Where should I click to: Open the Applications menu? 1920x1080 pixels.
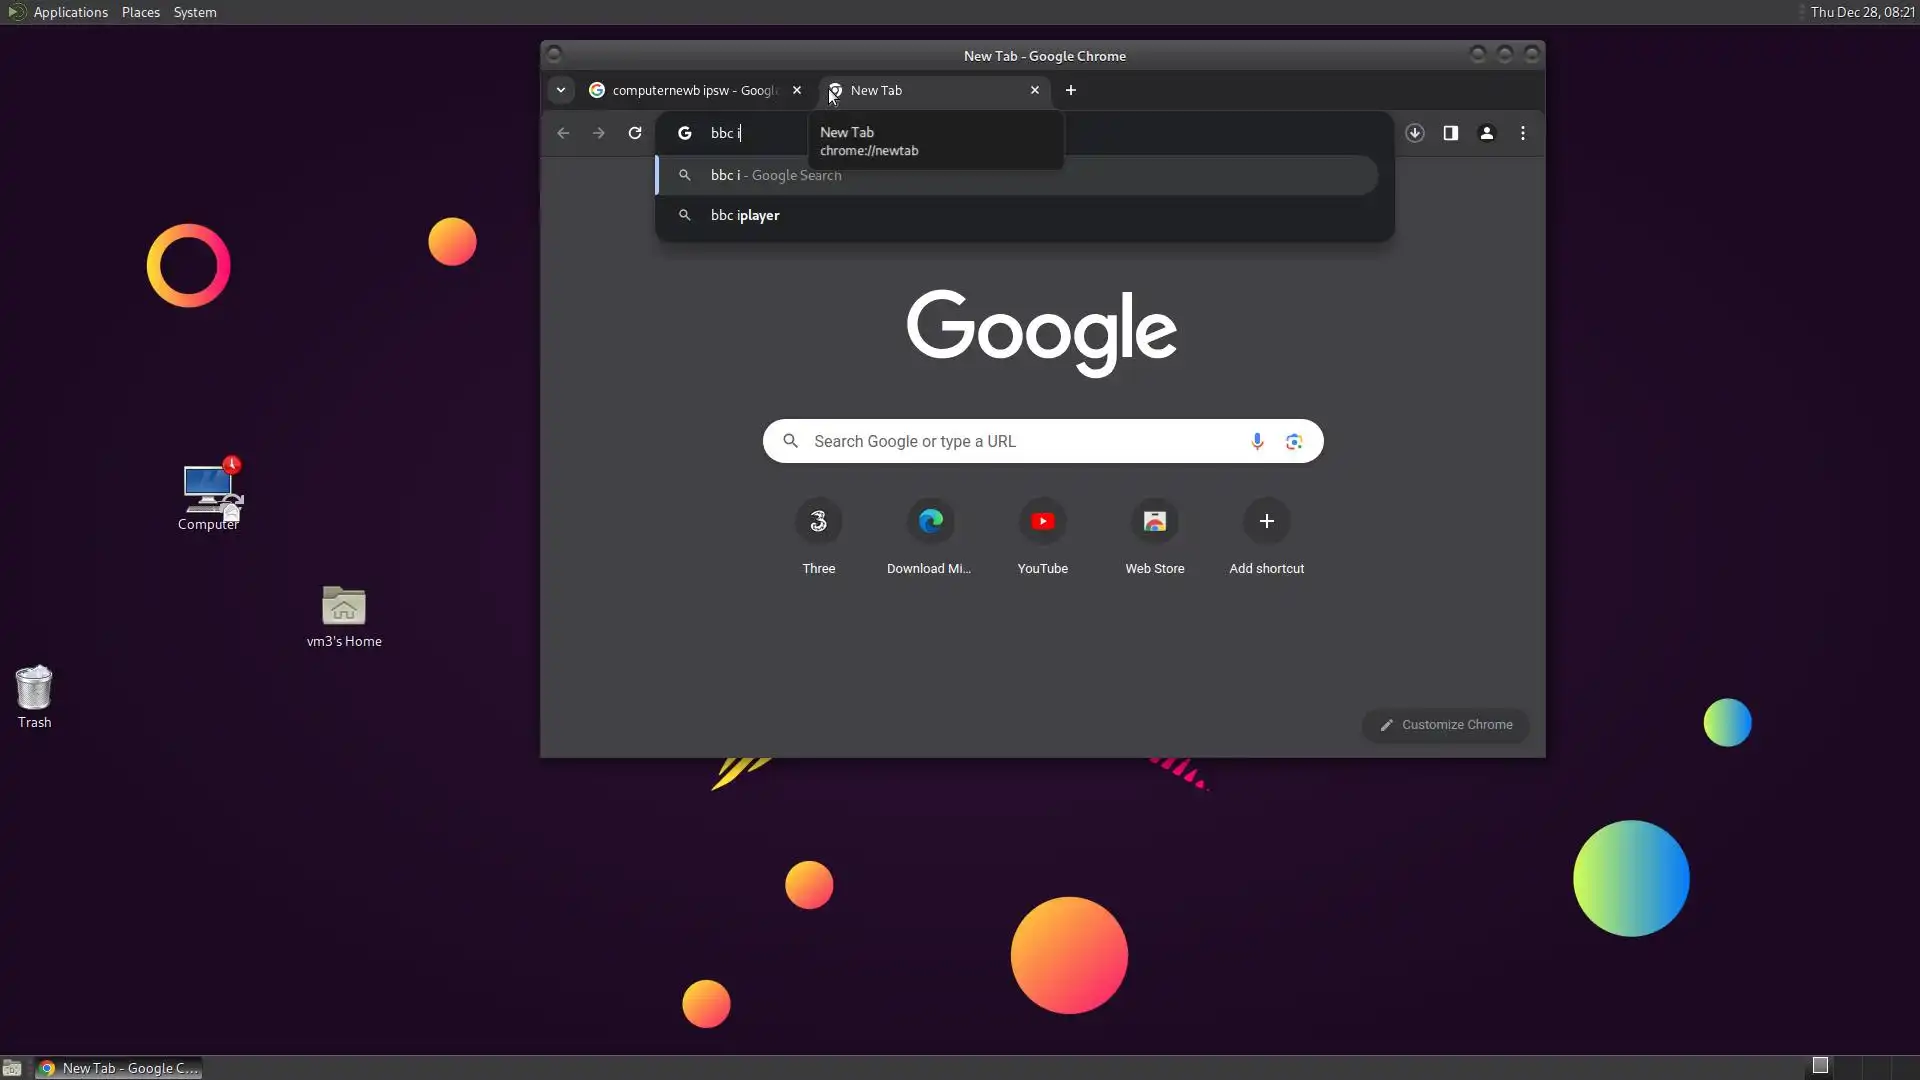(x=70, y=12)
